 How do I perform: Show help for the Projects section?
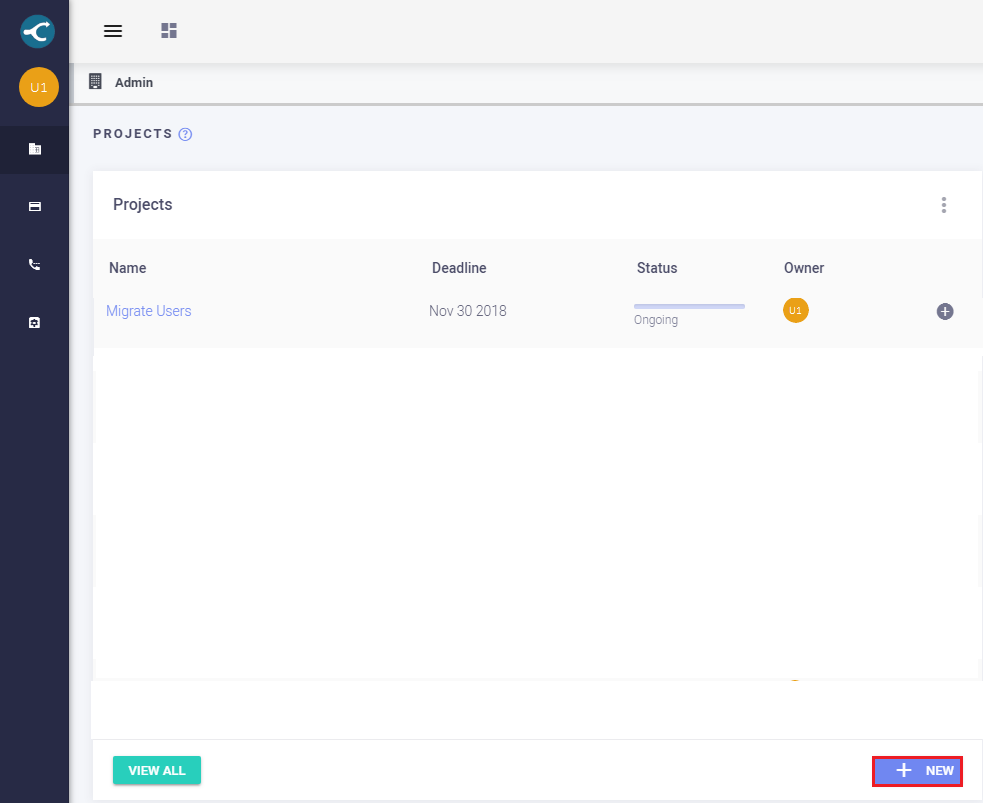pos(185,134)
